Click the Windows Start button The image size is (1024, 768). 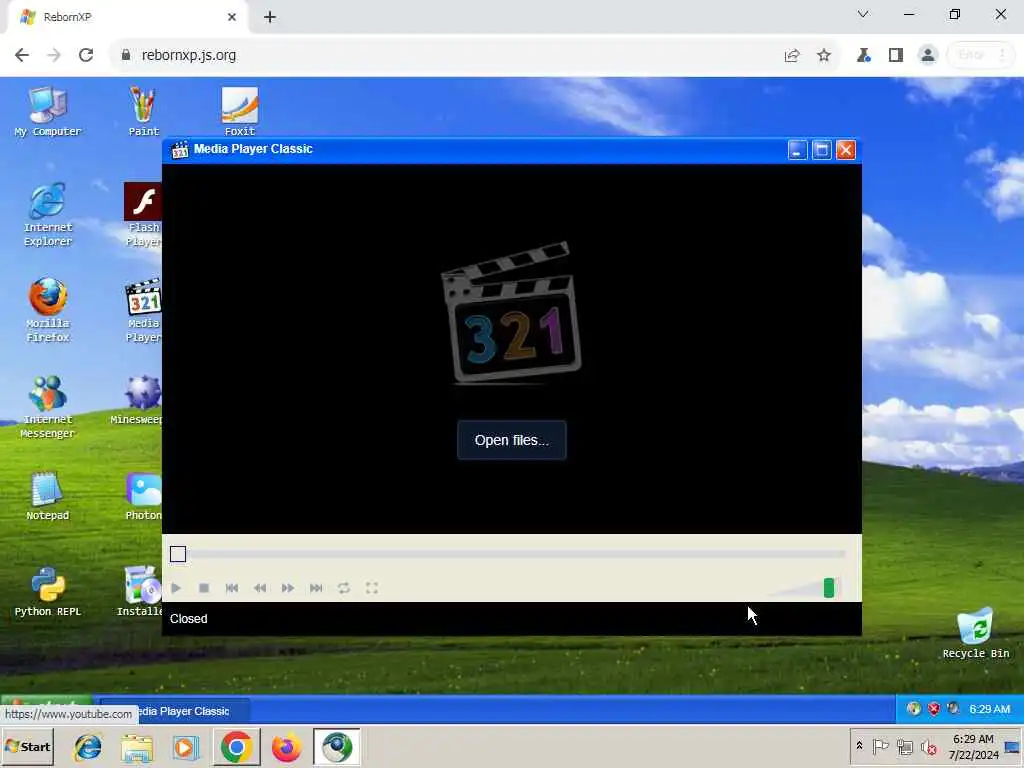28,746
